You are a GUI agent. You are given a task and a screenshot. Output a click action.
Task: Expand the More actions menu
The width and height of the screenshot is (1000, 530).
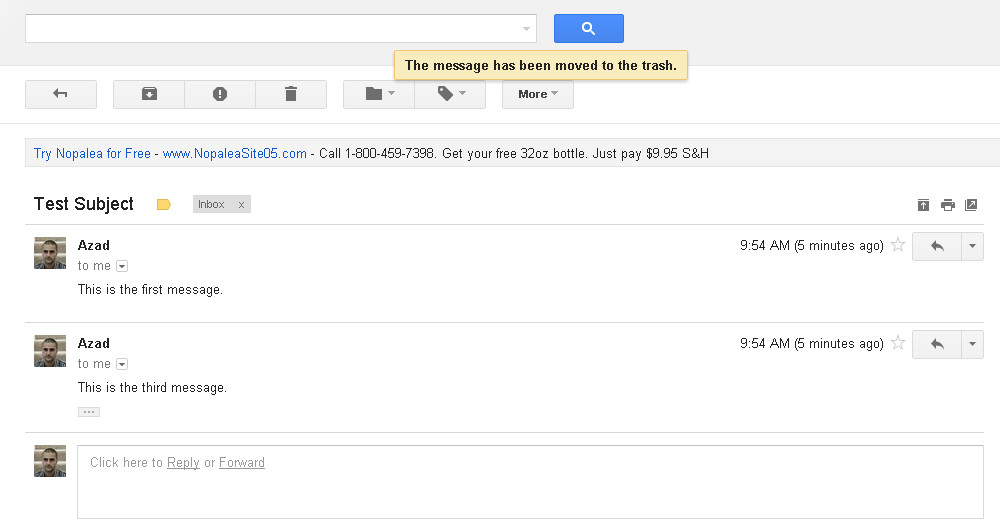pyautogui.click(x=537, y=94)
